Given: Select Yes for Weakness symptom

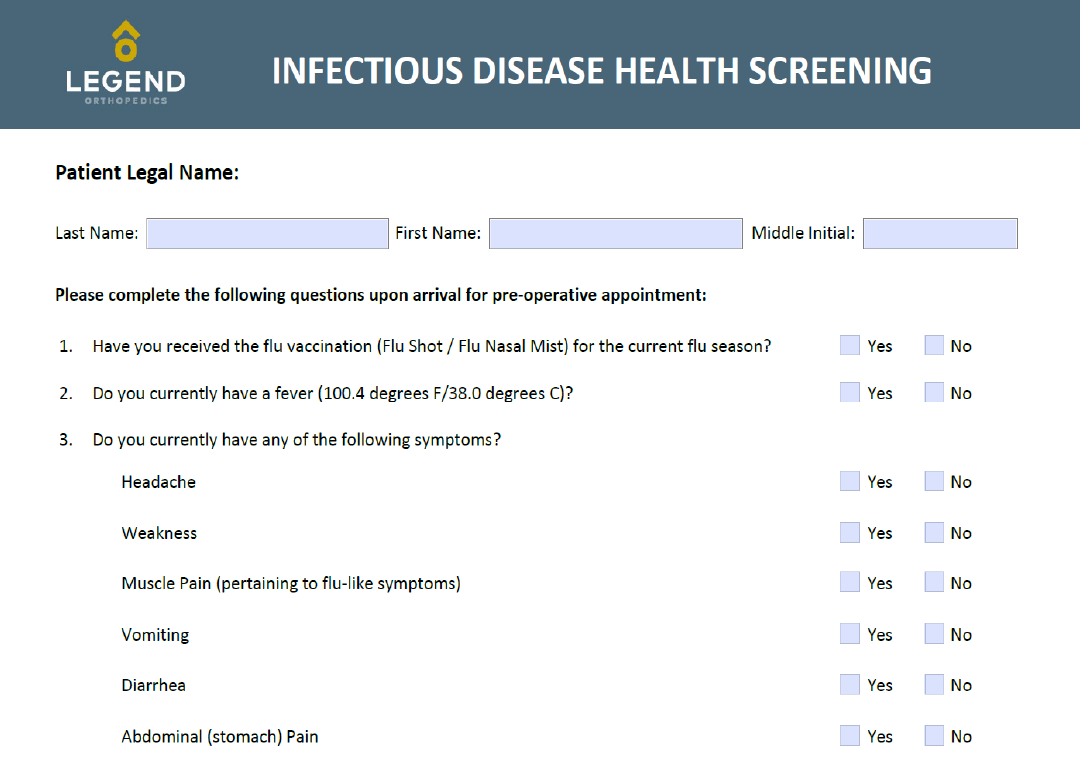Looking at the screenshot, I should tap(850, 532).
